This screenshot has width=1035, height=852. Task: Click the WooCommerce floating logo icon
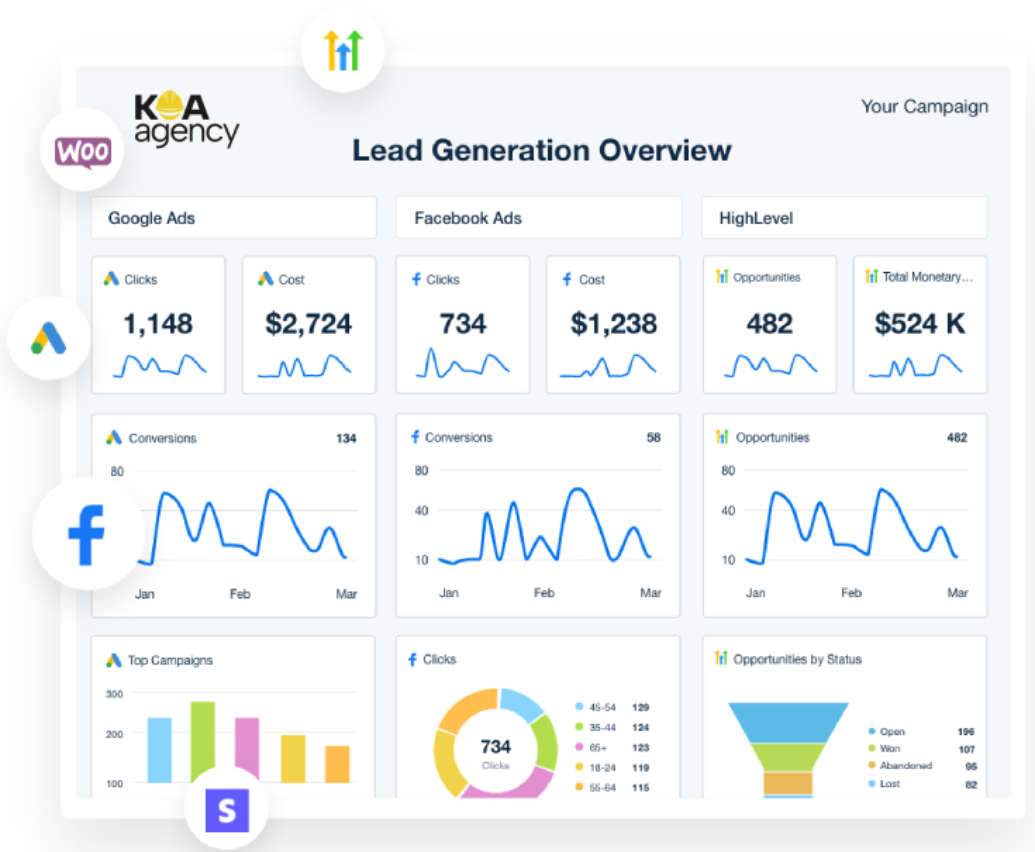(x=82, y=152)
